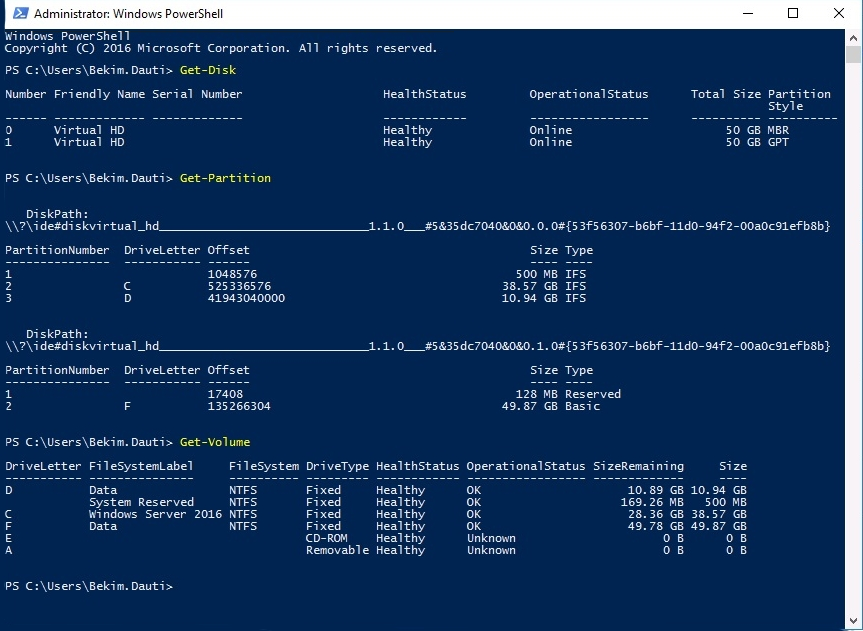This screenshot has height=631, width=863.
Task: Click the Administrator: Windows PowerShell title text
Action: point(129,14)
